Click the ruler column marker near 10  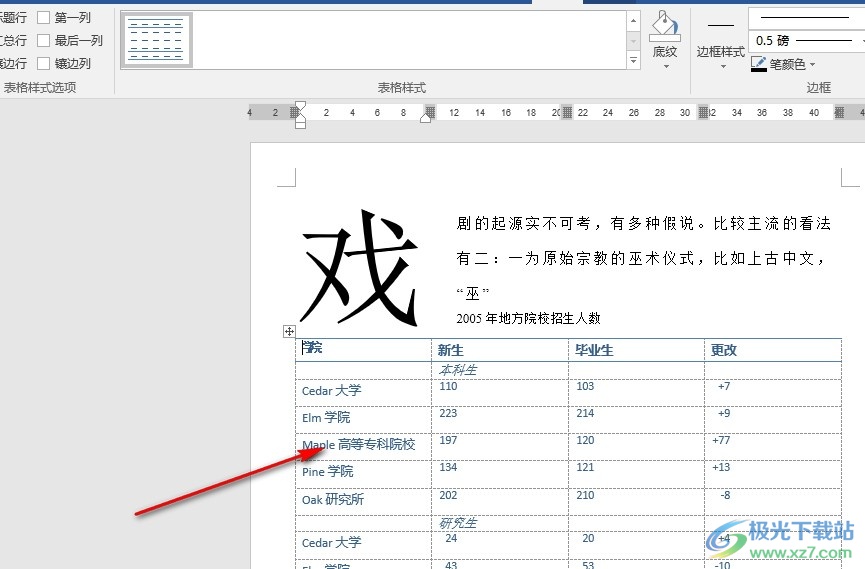coord(430,113)
